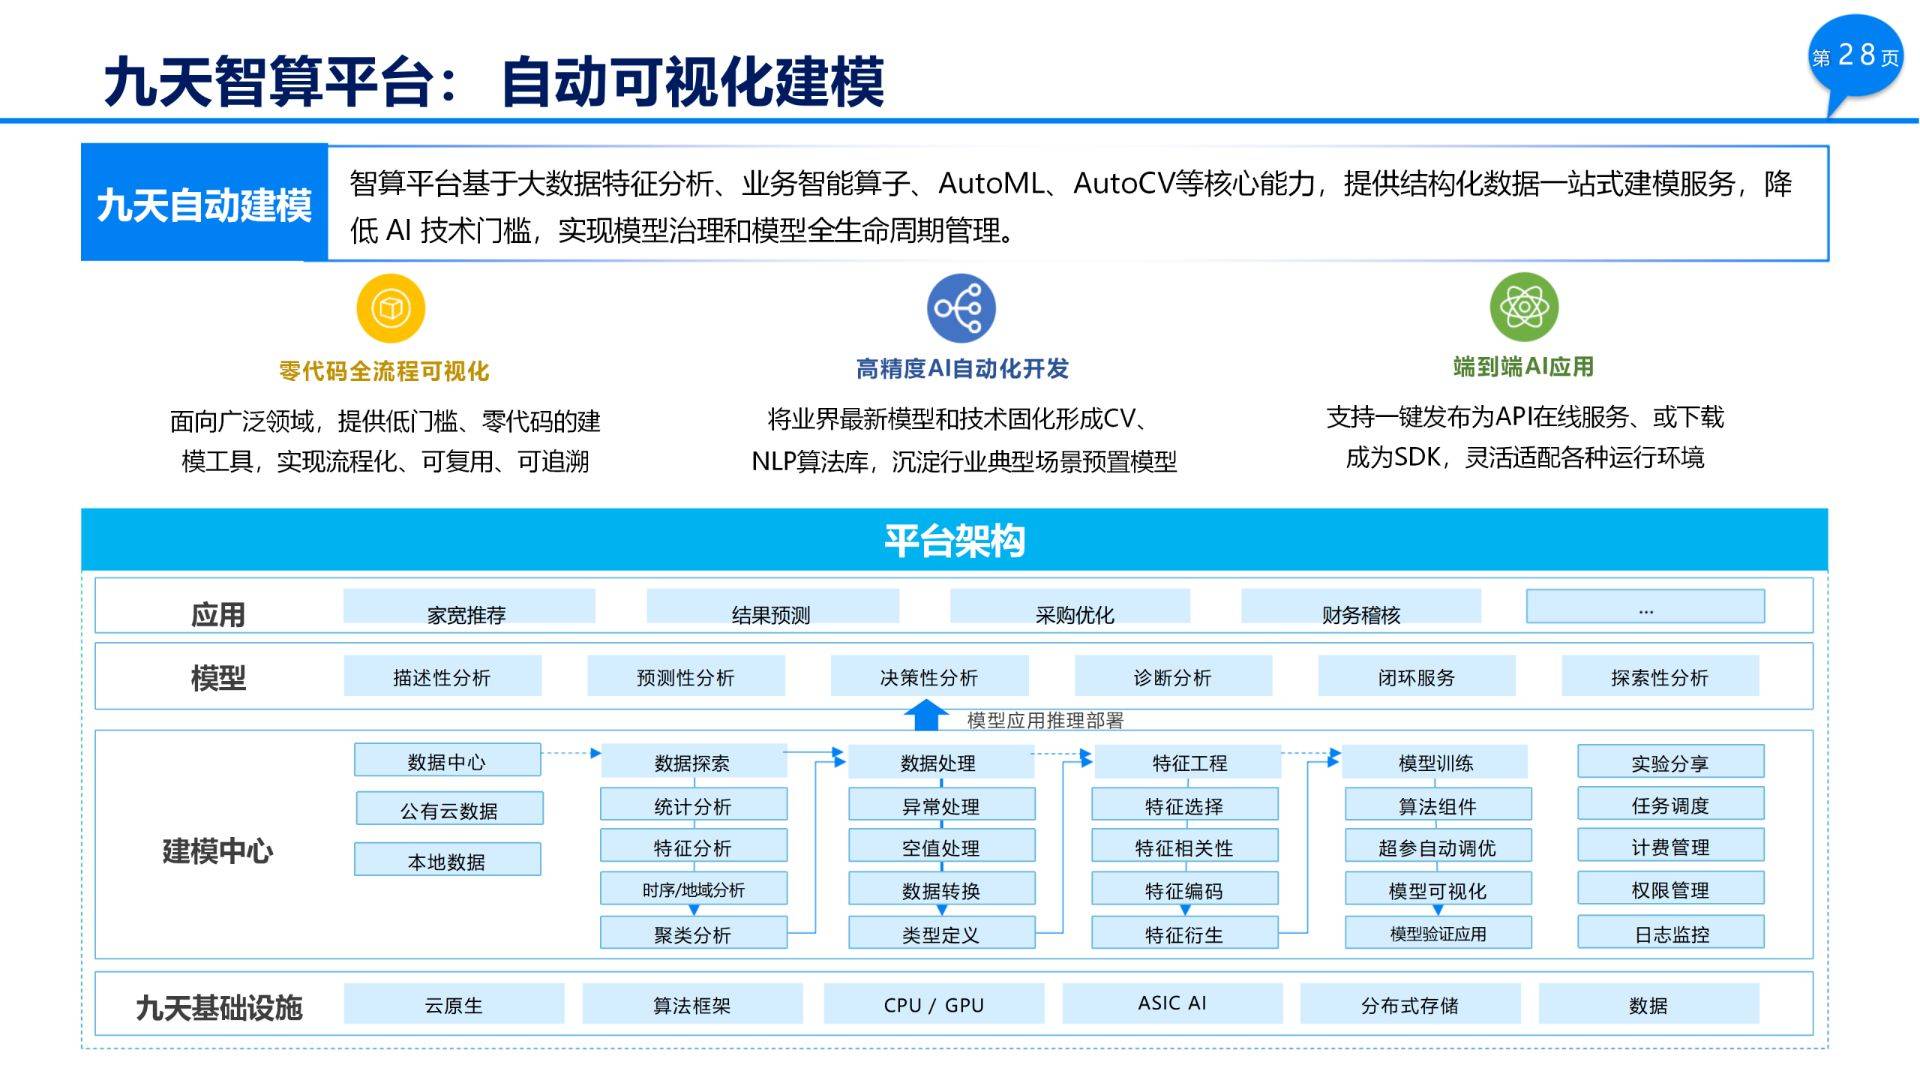Select the 描述性分析 model box
The image size is (1920, 1080).
click(442, 676)
